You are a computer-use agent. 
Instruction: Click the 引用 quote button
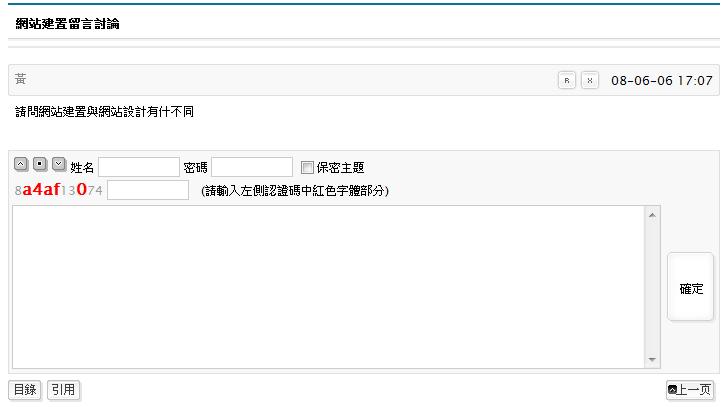[63, 390]
